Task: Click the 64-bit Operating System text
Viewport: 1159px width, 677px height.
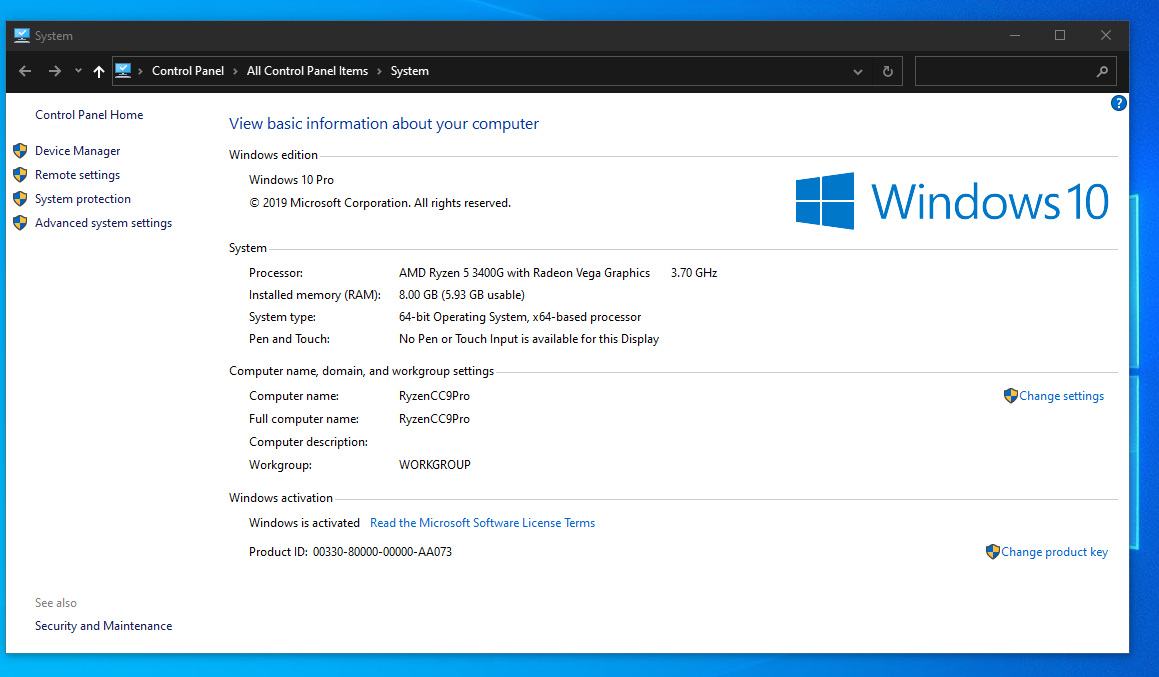Action: [x=520, y=317]
